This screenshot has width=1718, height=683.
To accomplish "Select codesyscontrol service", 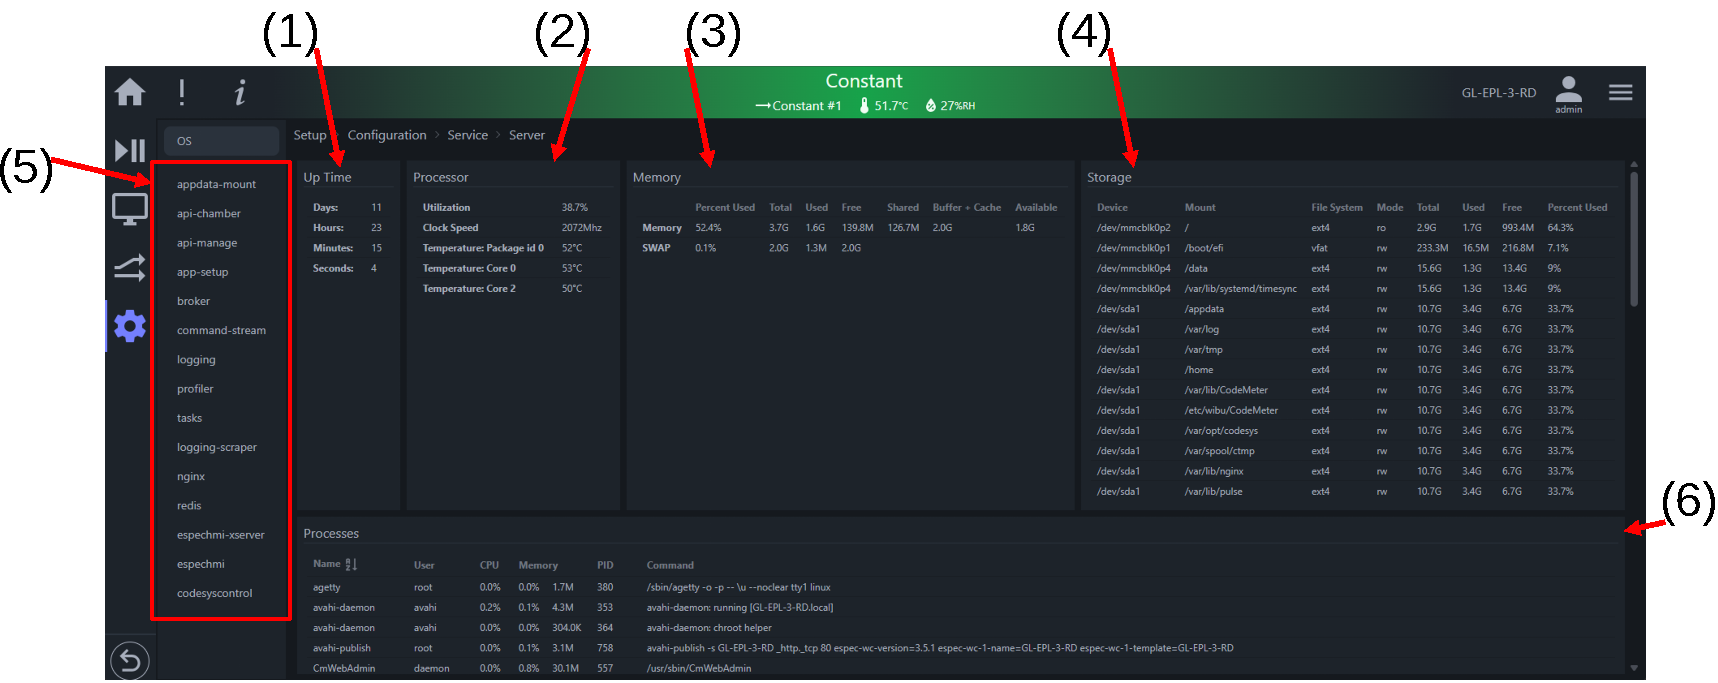I will point(215,593).
